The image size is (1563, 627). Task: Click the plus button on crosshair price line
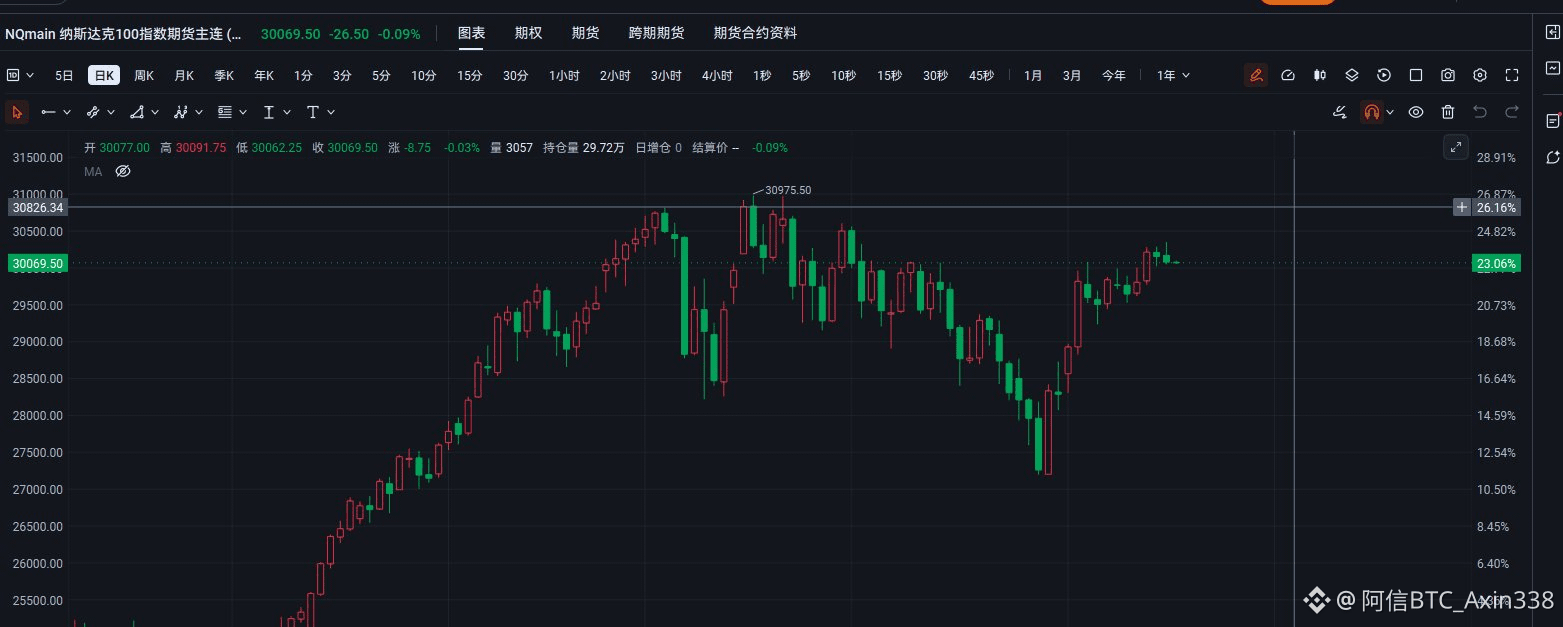[1461, 207]
